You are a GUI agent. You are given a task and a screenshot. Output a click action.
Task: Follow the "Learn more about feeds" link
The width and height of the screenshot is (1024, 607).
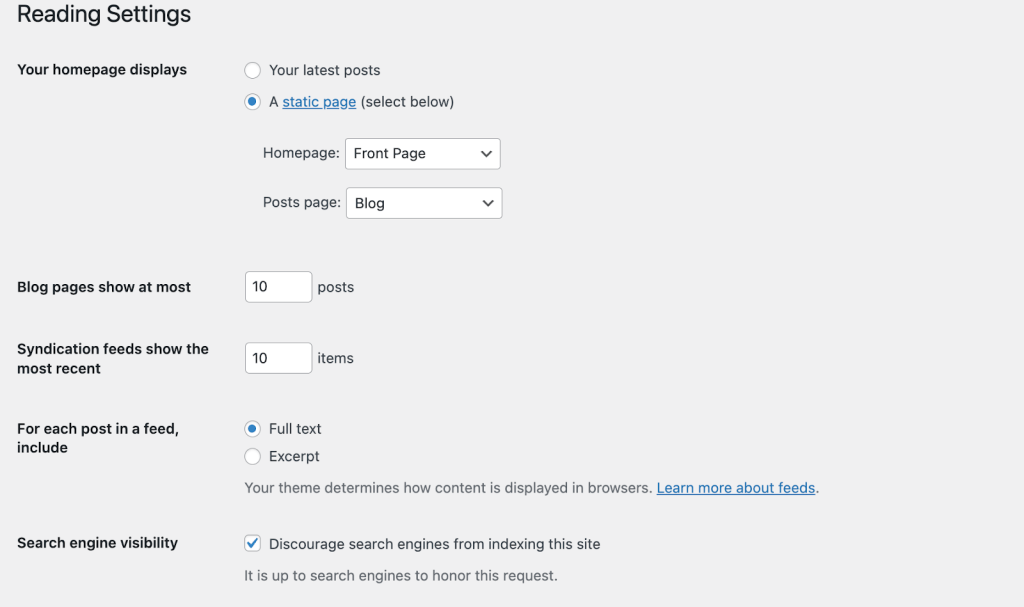pos(735,487)
